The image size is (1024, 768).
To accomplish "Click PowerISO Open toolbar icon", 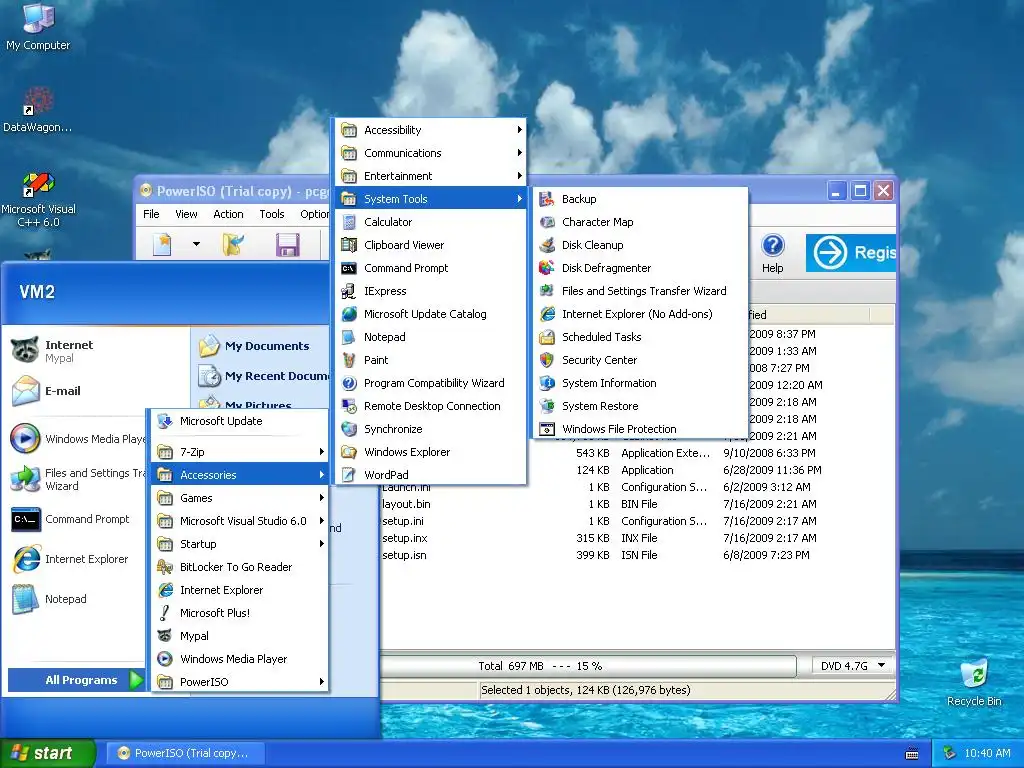I will [233, 244].
